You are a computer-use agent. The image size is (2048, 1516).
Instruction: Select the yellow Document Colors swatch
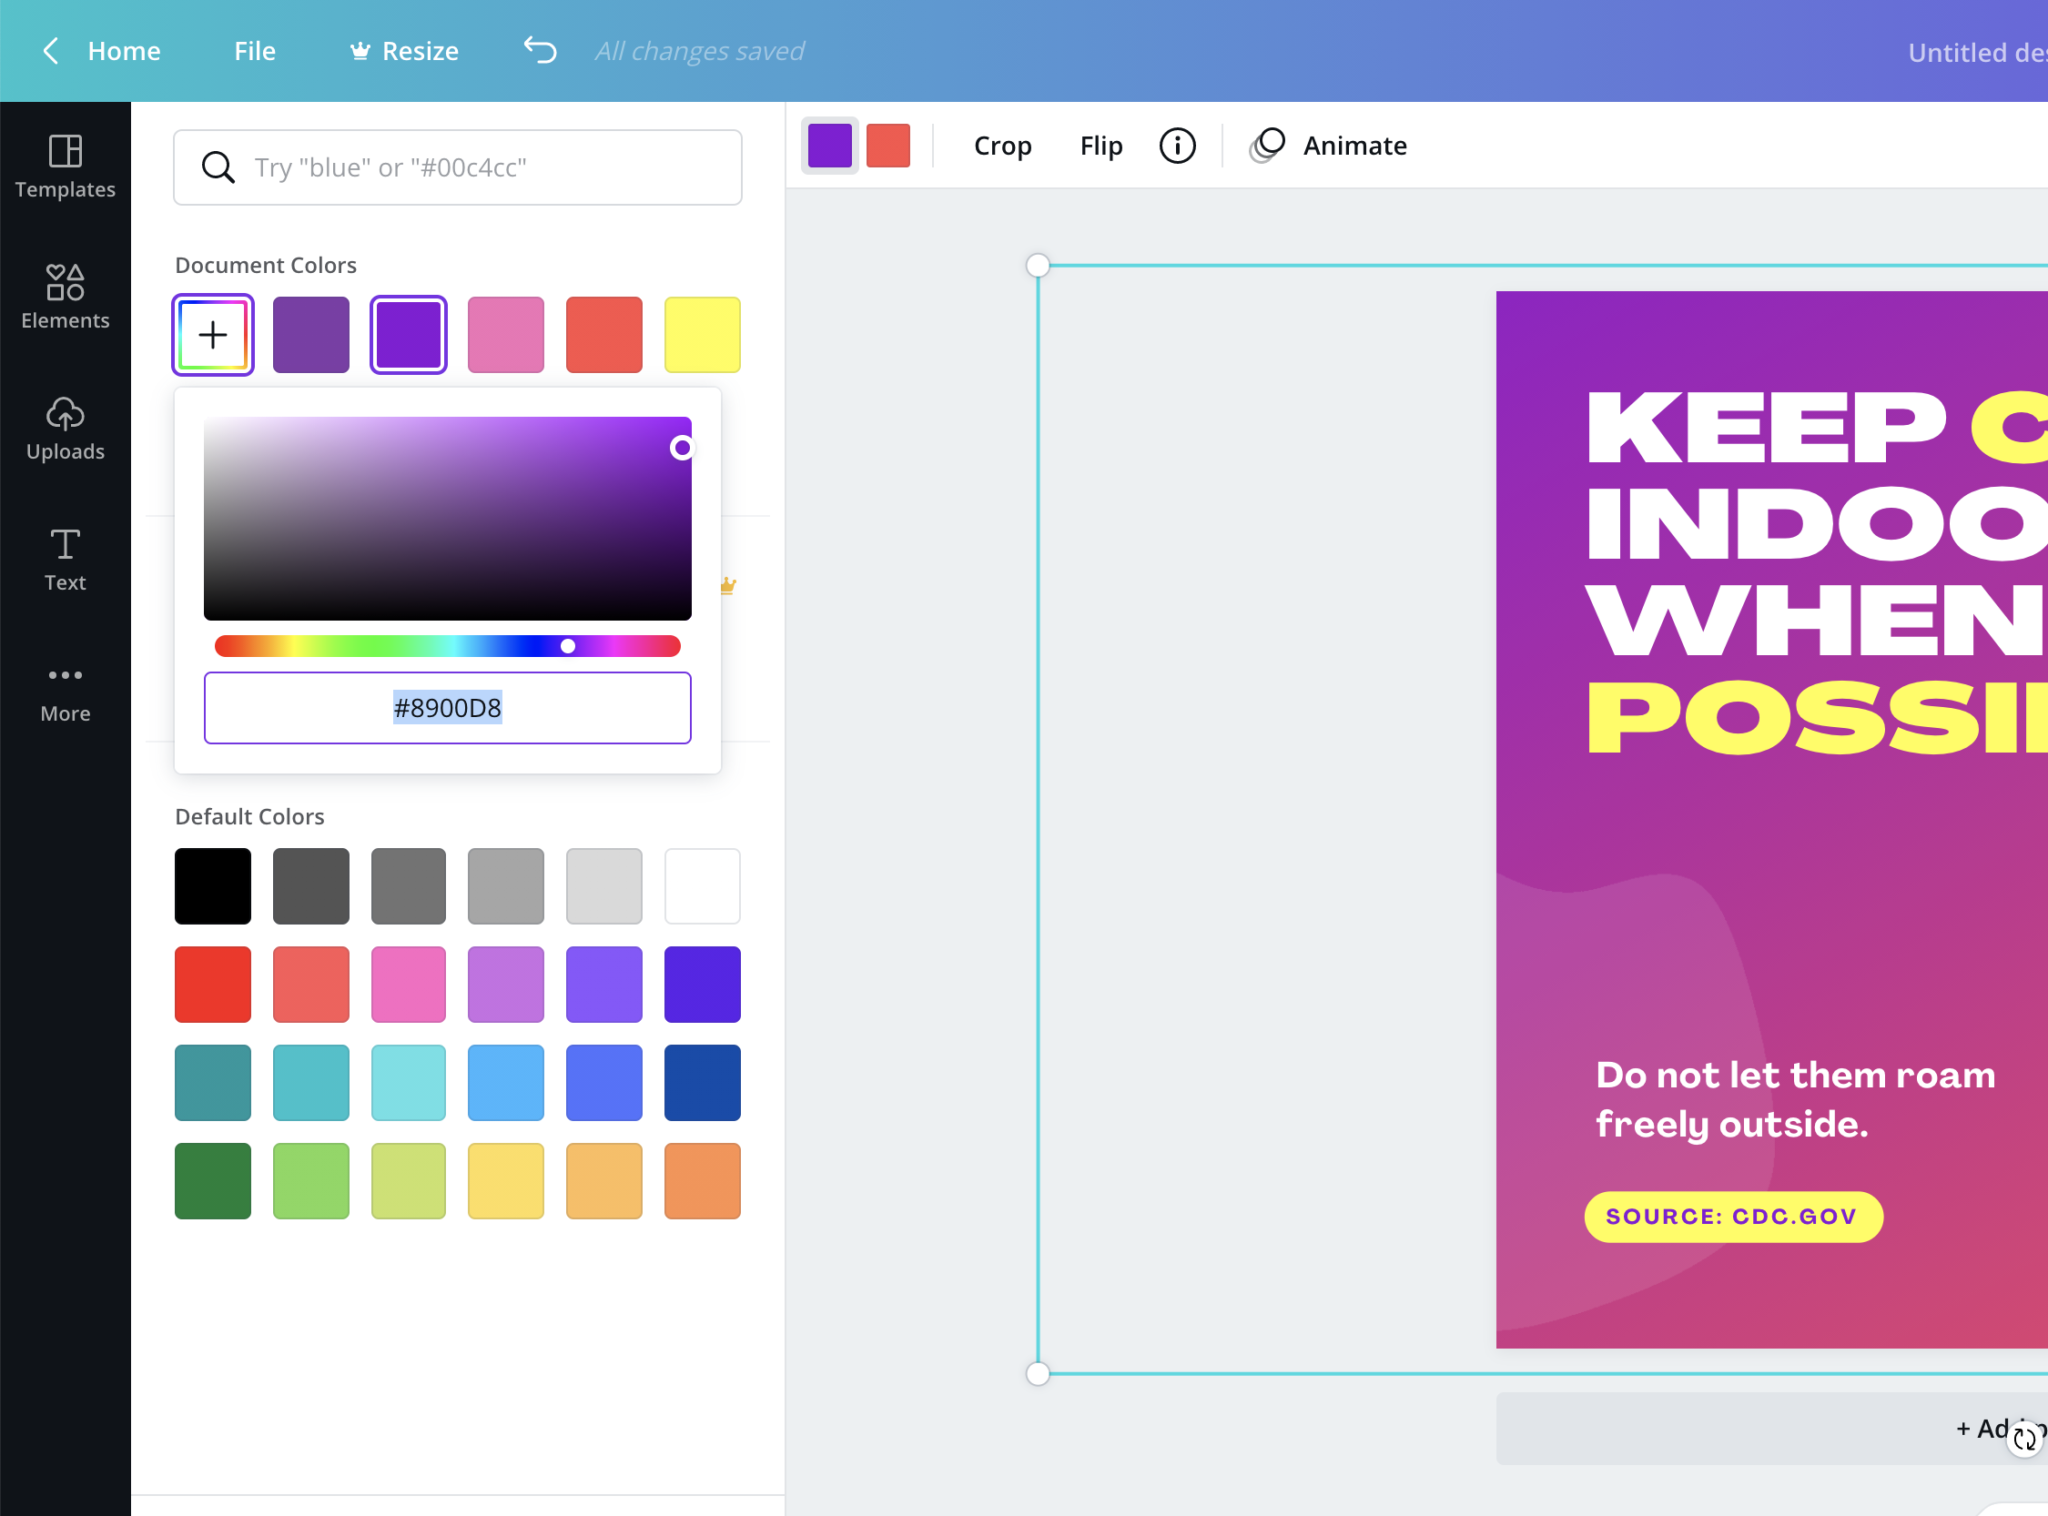coord(702,334)
